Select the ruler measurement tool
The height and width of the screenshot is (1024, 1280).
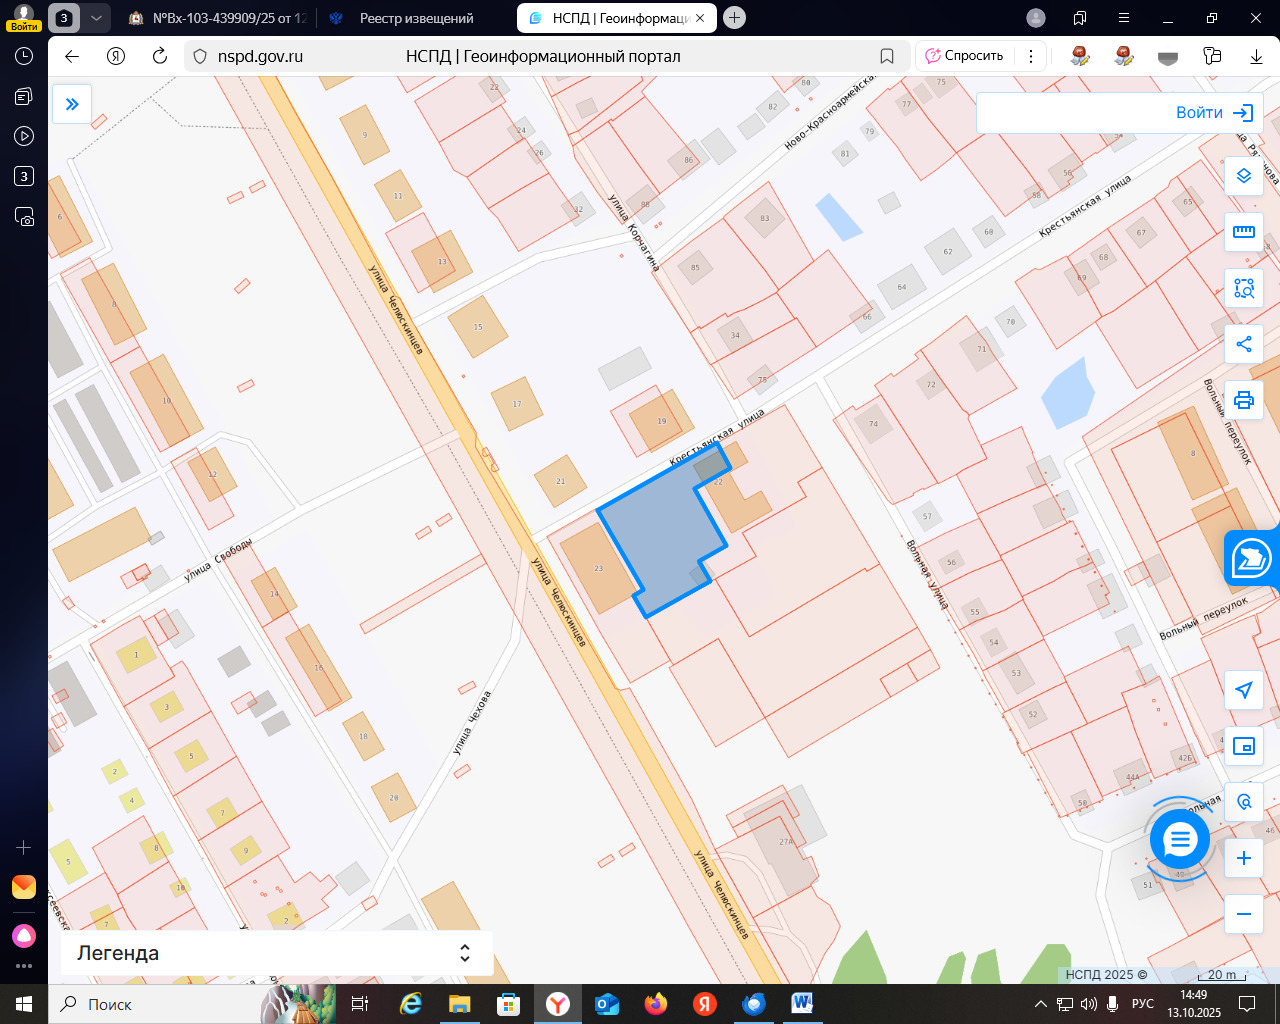1244,232
